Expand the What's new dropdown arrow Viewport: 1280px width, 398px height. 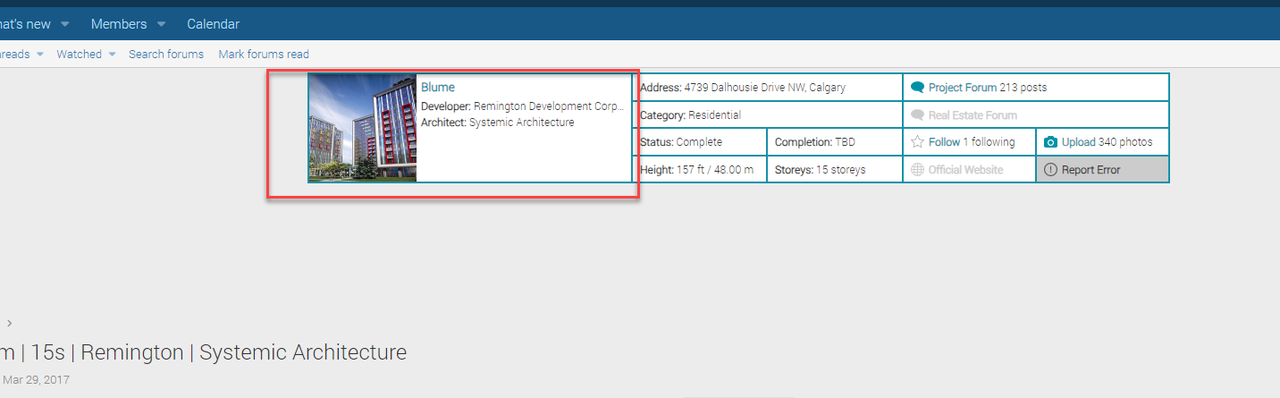pyautogui.click(x=65, y=24)
